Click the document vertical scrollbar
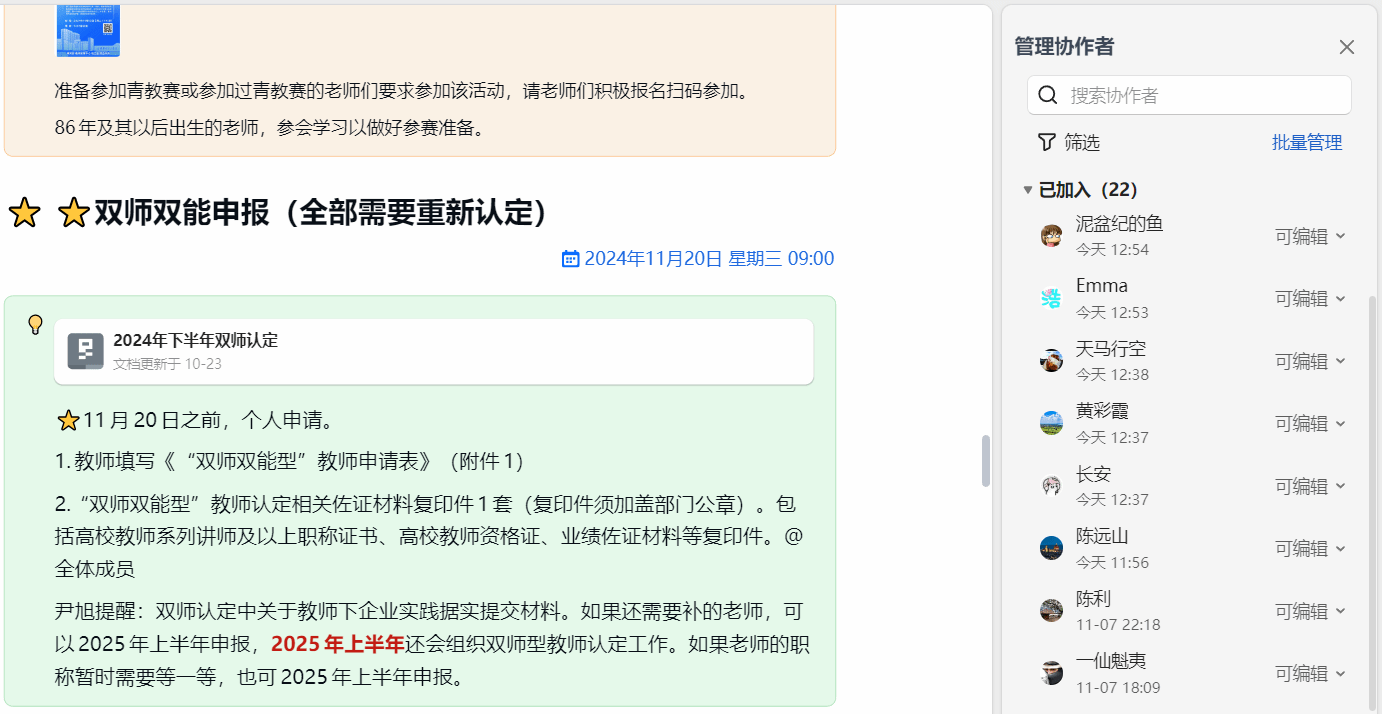 pos(986,460)
